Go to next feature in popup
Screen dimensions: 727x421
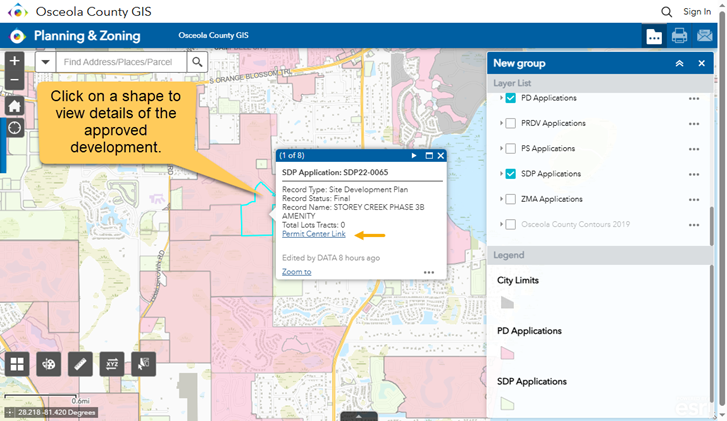414,155
